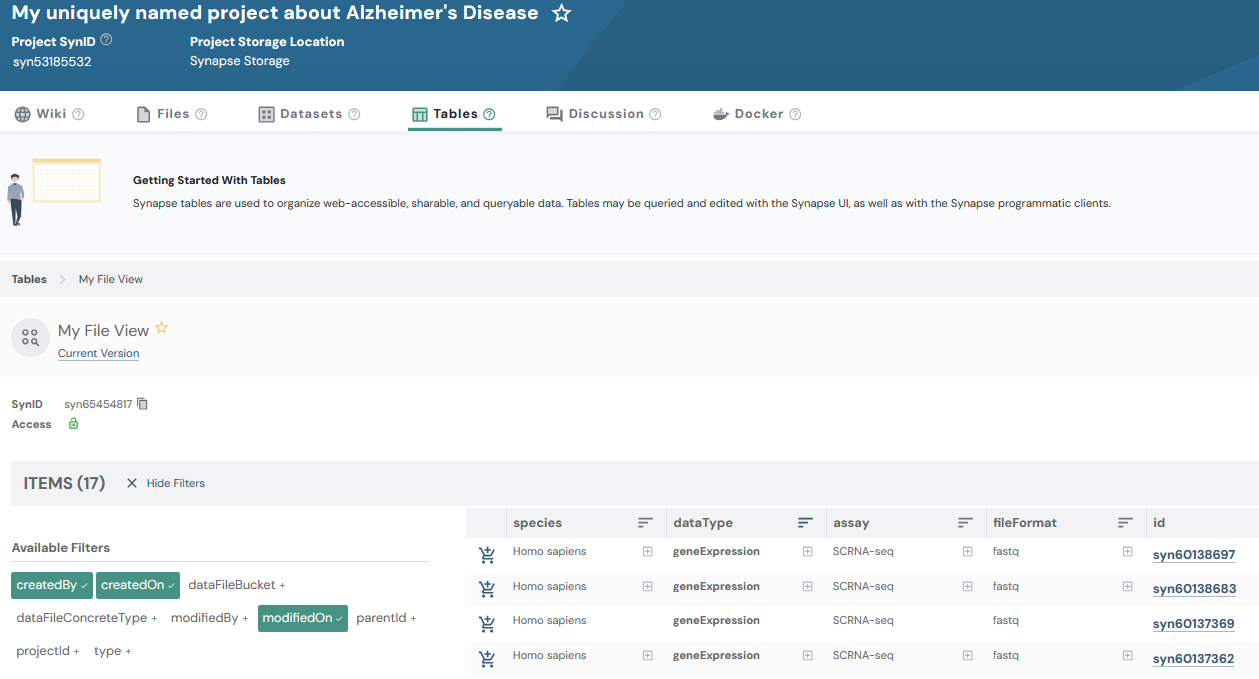Expand fileFormat cell for syn60138683
Screen dimensions: 1259x679
click(1127, 587)
